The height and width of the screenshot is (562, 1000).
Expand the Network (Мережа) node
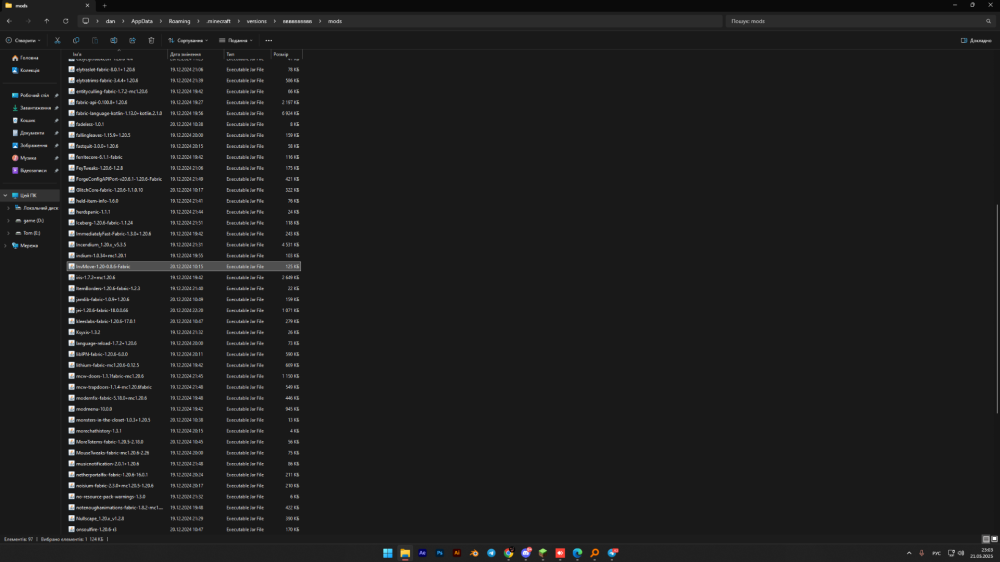point(5,246)
